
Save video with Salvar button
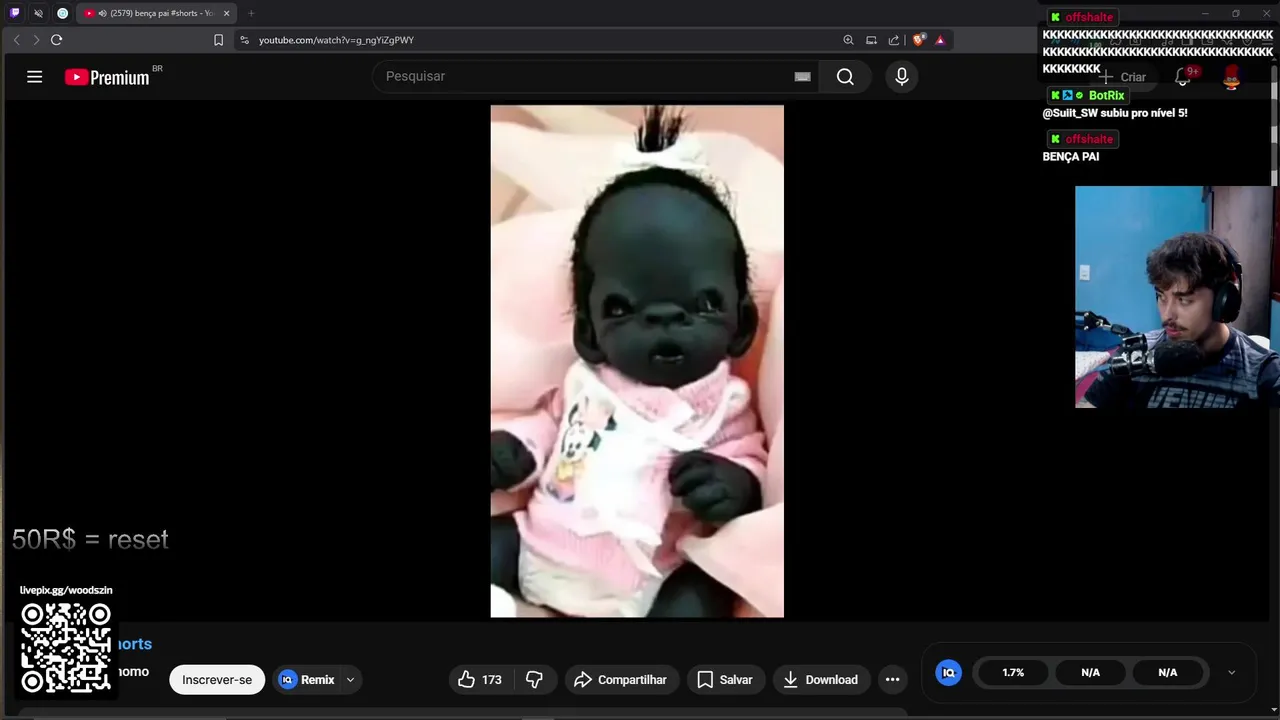[x=724, y=680]
